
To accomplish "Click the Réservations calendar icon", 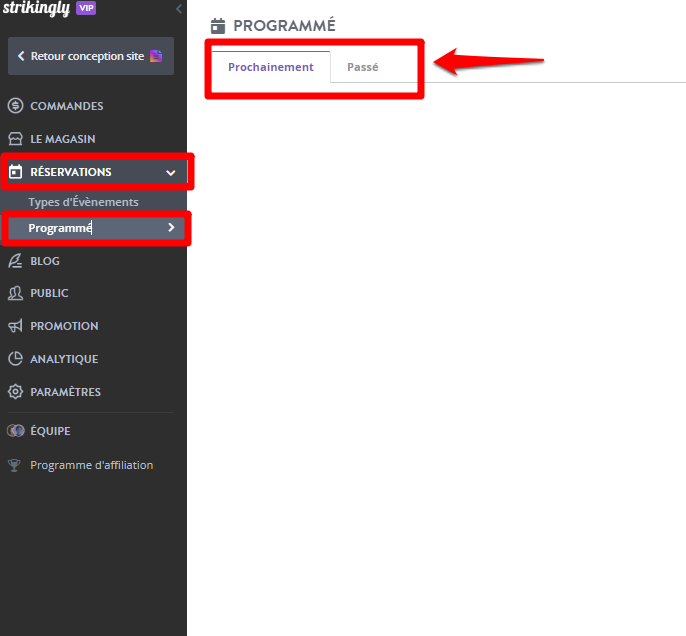I will point(15,172).
